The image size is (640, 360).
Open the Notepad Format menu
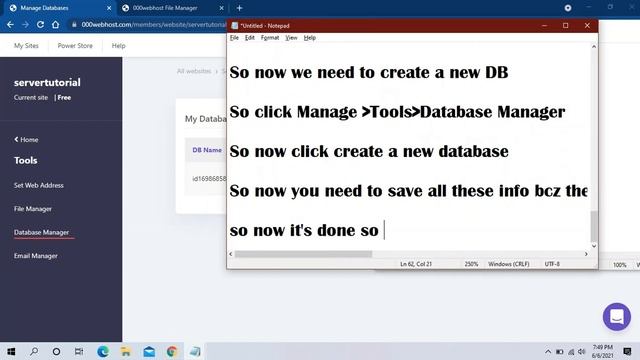pos(270,38)
